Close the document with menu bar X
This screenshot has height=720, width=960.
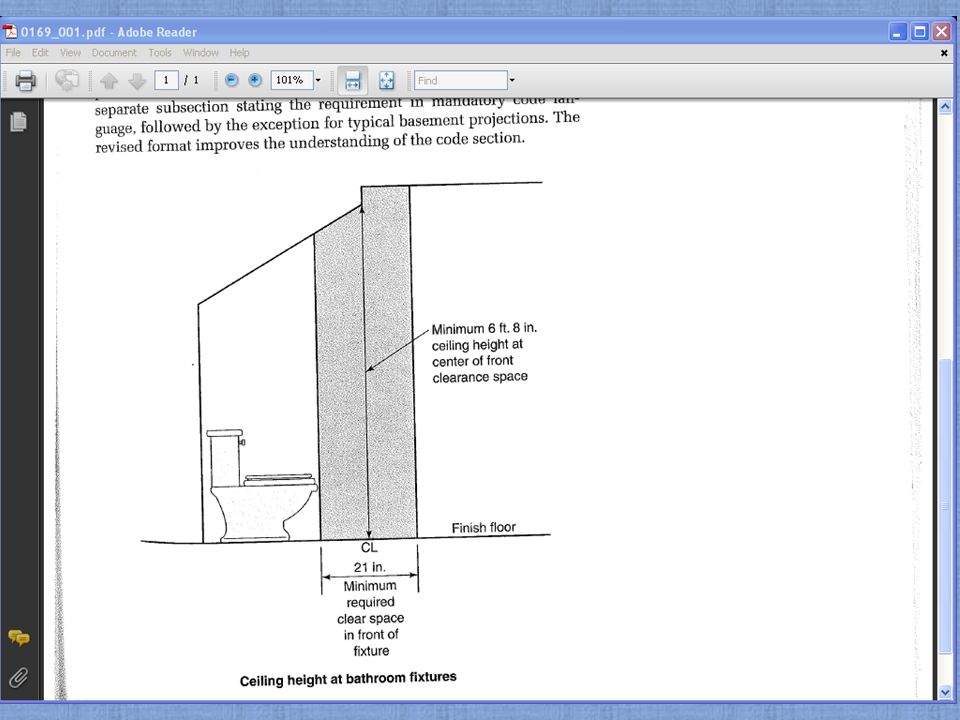coord(944,53)
